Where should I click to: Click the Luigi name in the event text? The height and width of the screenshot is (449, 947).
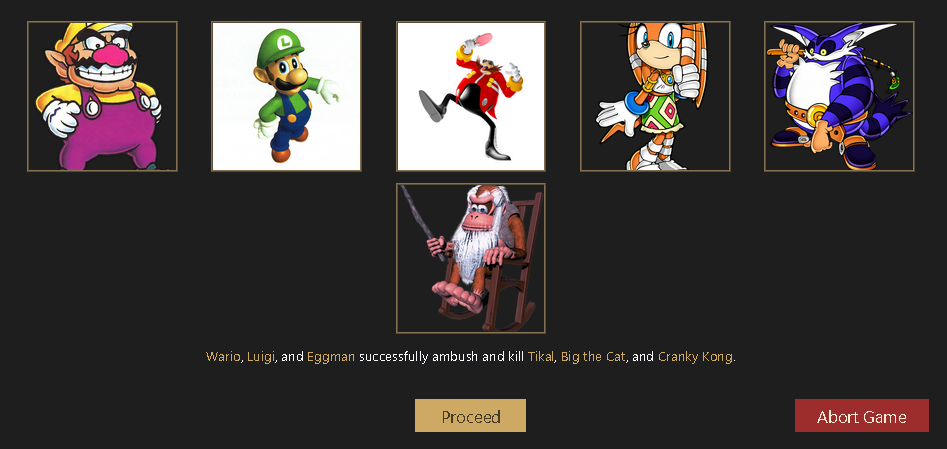[260, 357]
